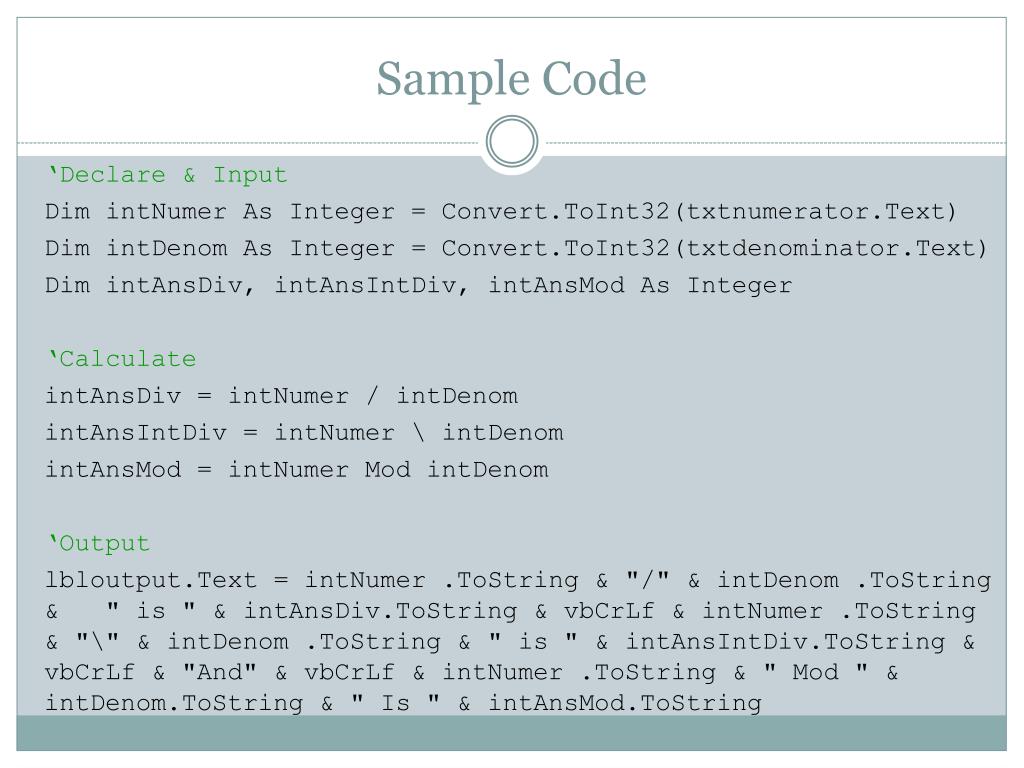The width and height of the screenshot is (1024, 768).
Task: Click the " Is " string literal
Action: click(x=395, y=703)
